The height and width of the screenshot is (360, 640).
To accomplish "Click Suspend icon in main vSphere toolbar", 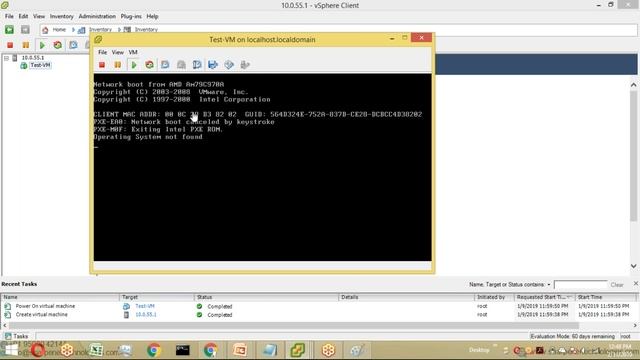I will [26, 45].
